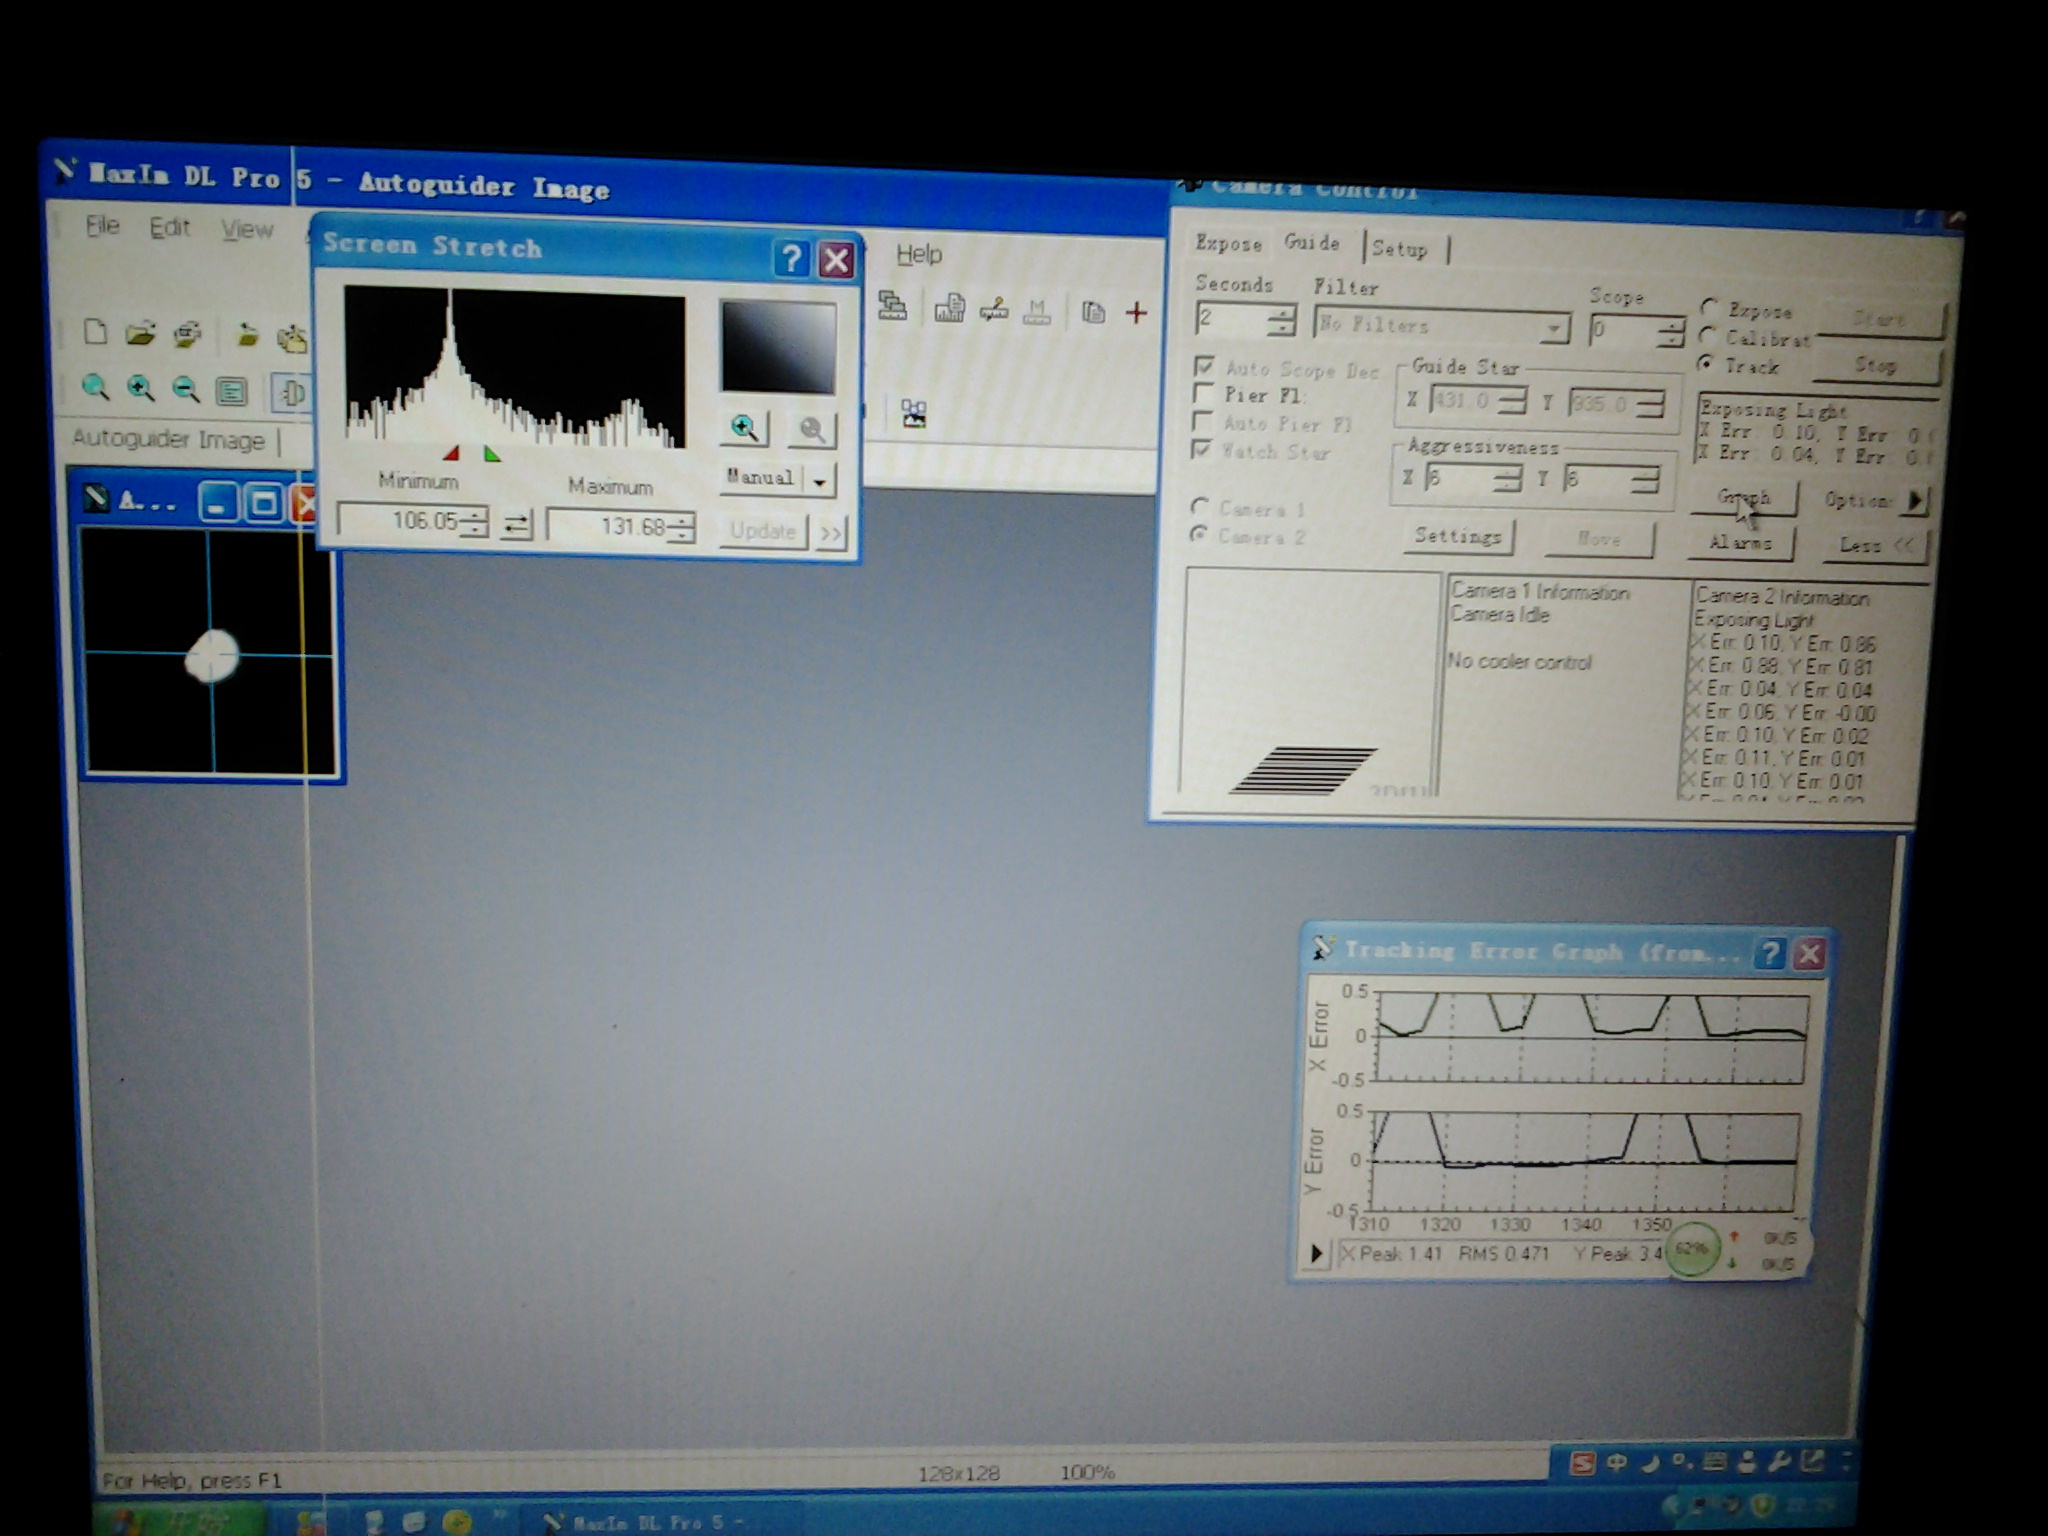2048x1536 pixels.
Task: Click the magnifier zoom icon in main toolbar
Action: pos(96,388)
